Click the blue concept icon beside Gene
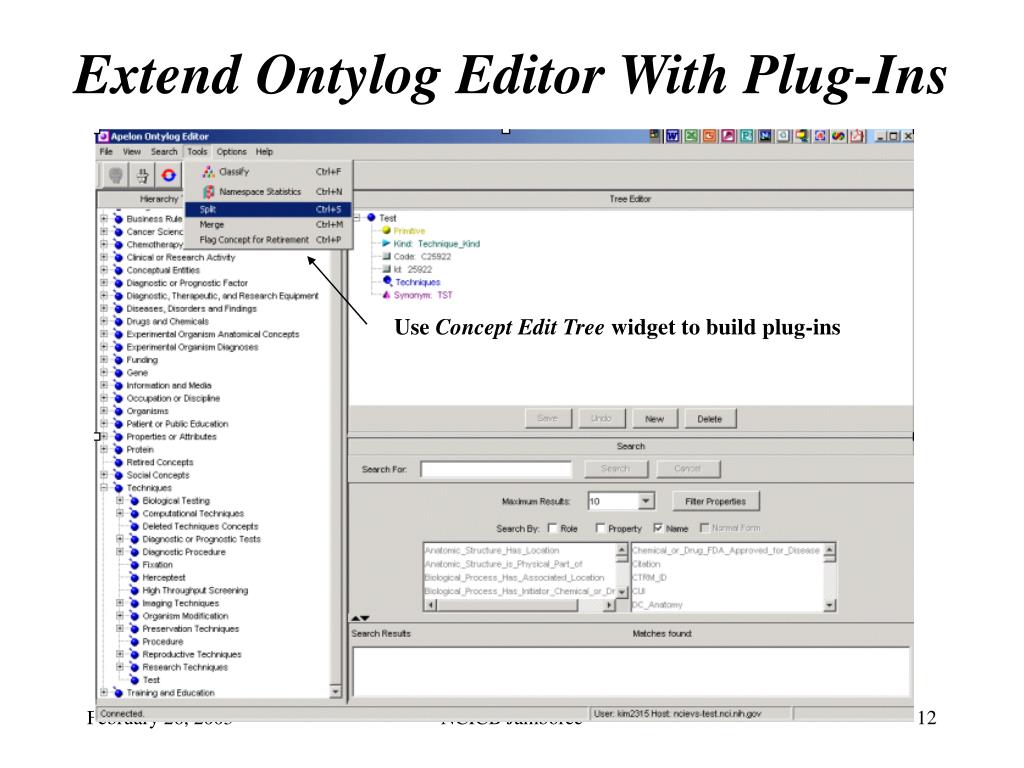The image size is (1024, 768). coord(118,372)
